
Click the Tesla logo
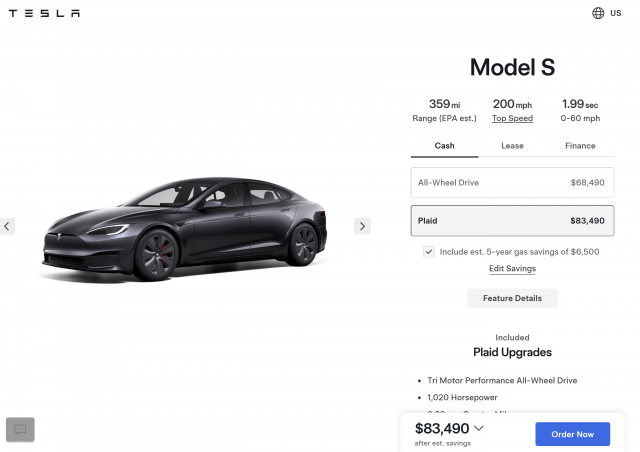45,13
